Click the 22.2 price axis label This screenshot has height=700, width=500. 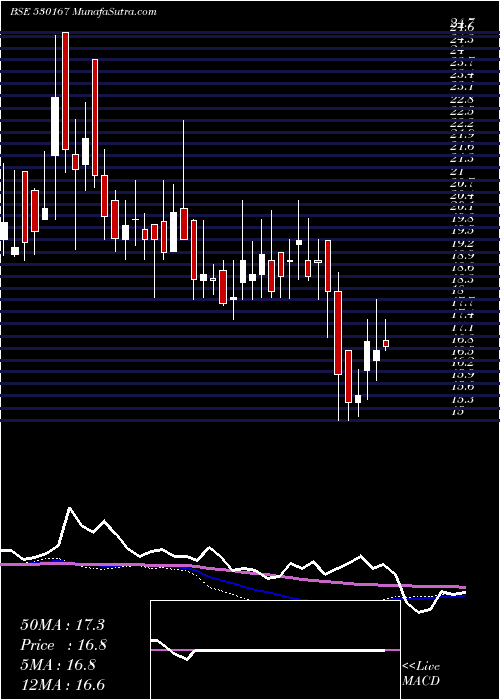point(463,123)
